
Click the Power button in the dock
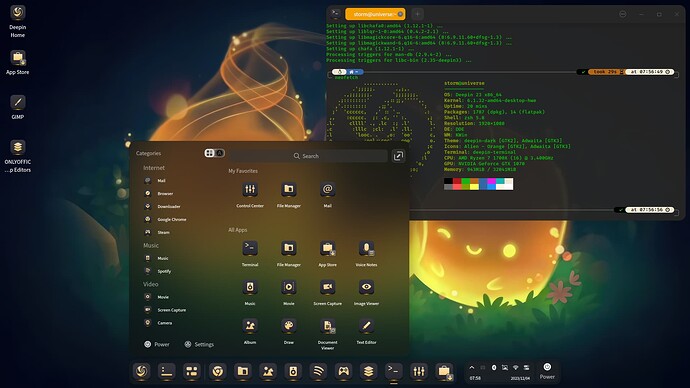coord(547,371)
